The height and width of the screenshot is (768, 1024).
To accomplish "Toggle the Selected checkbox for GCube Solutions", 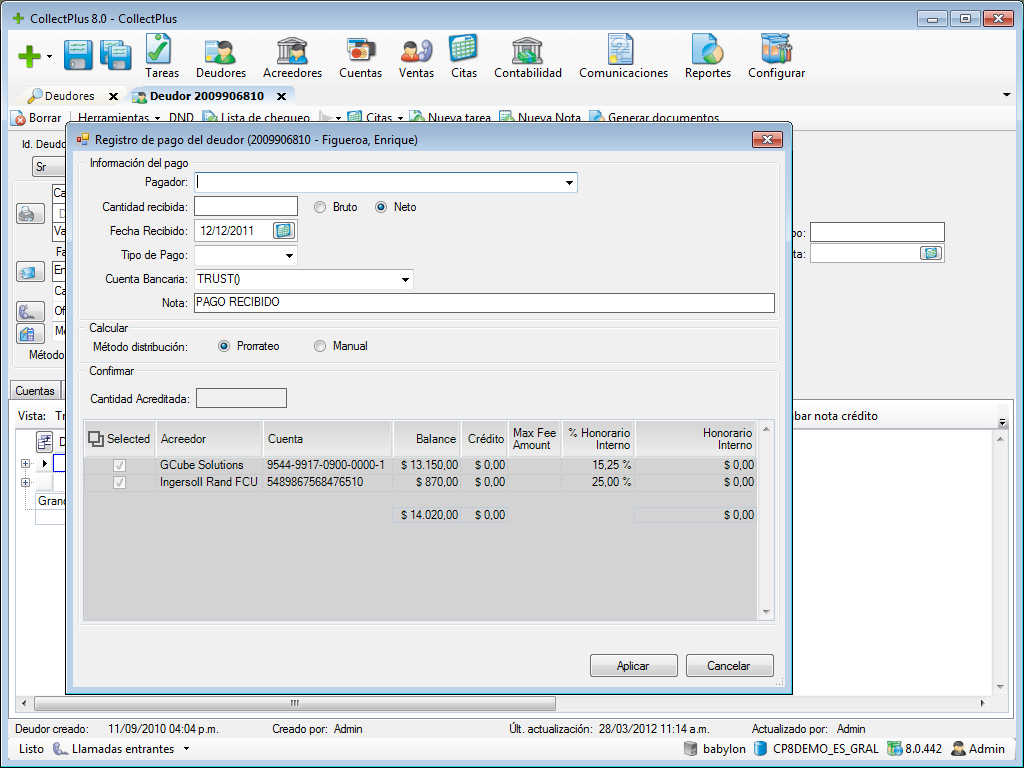I will [118, 464].
